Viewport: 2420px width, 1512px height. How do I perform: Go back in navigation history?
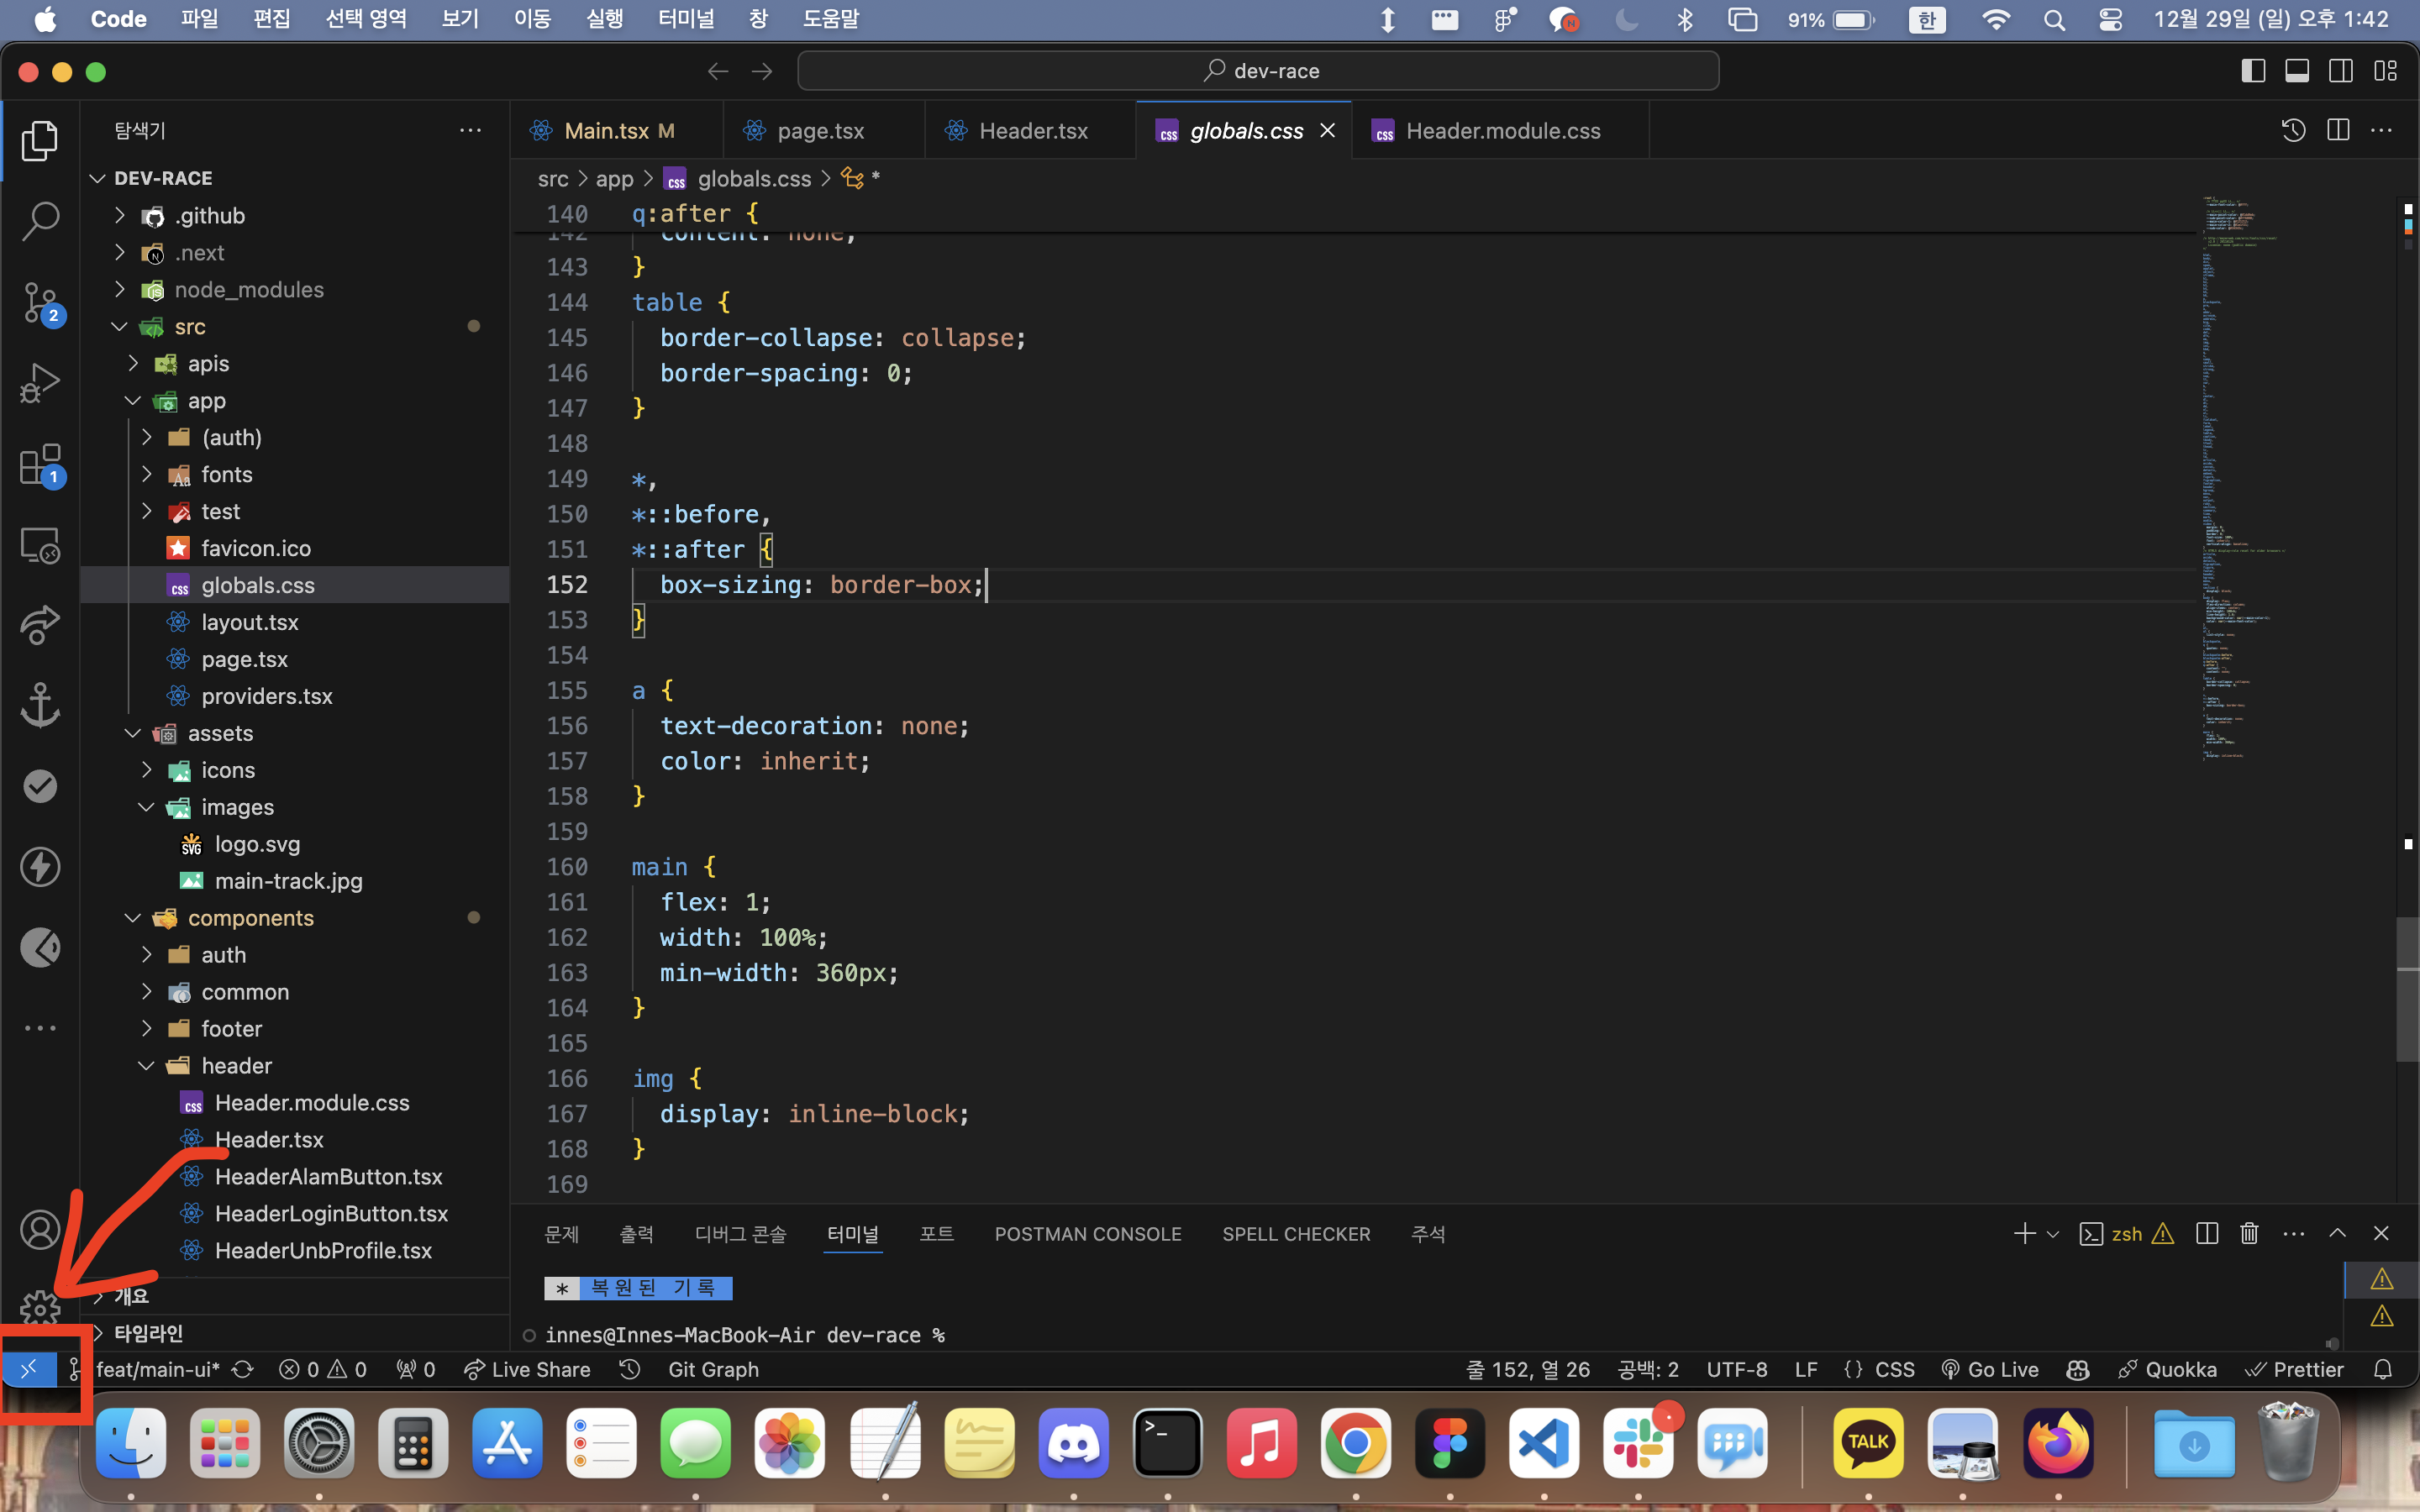(x=718, y=71)
